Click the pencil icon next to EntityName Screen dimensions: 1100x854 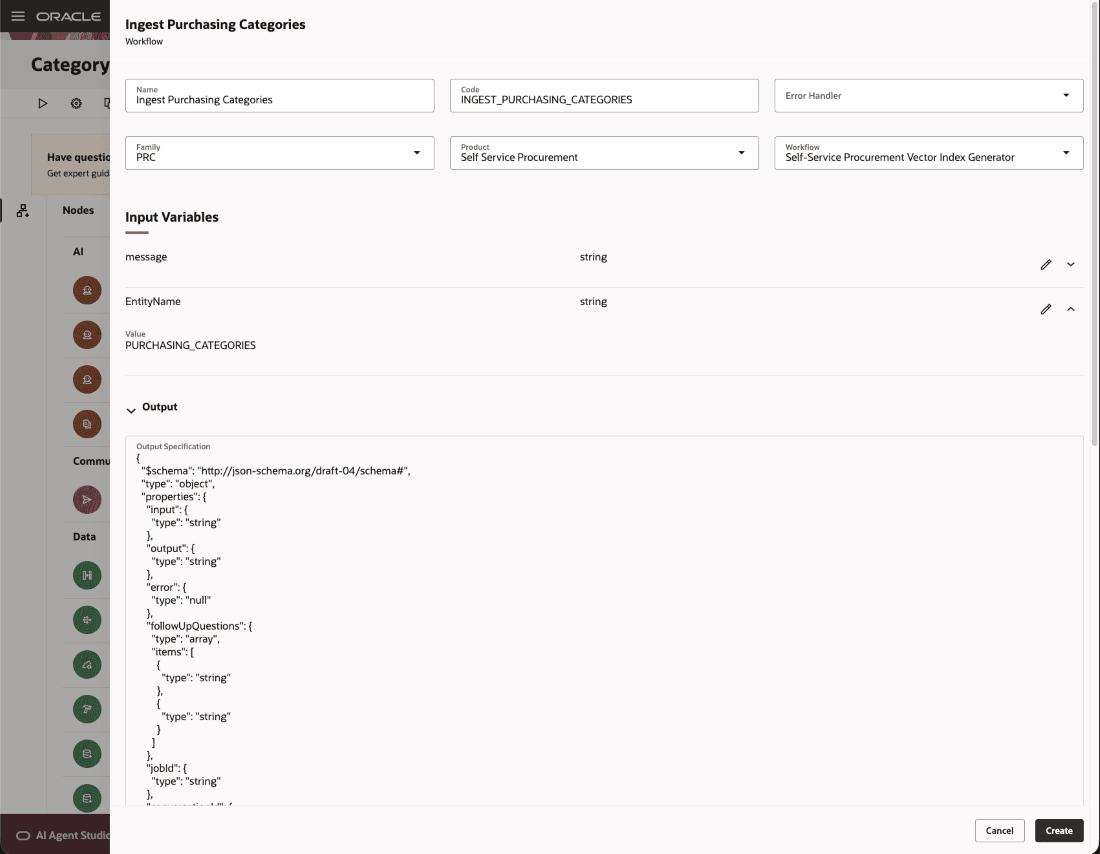click(1046, 309)
